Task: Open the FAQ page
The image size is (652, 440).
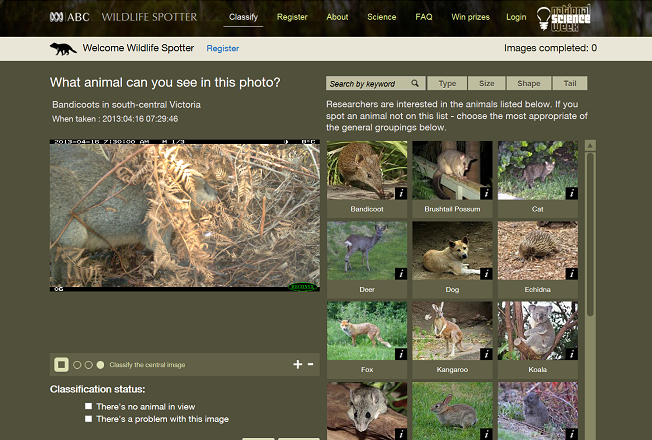Action: 424,17
